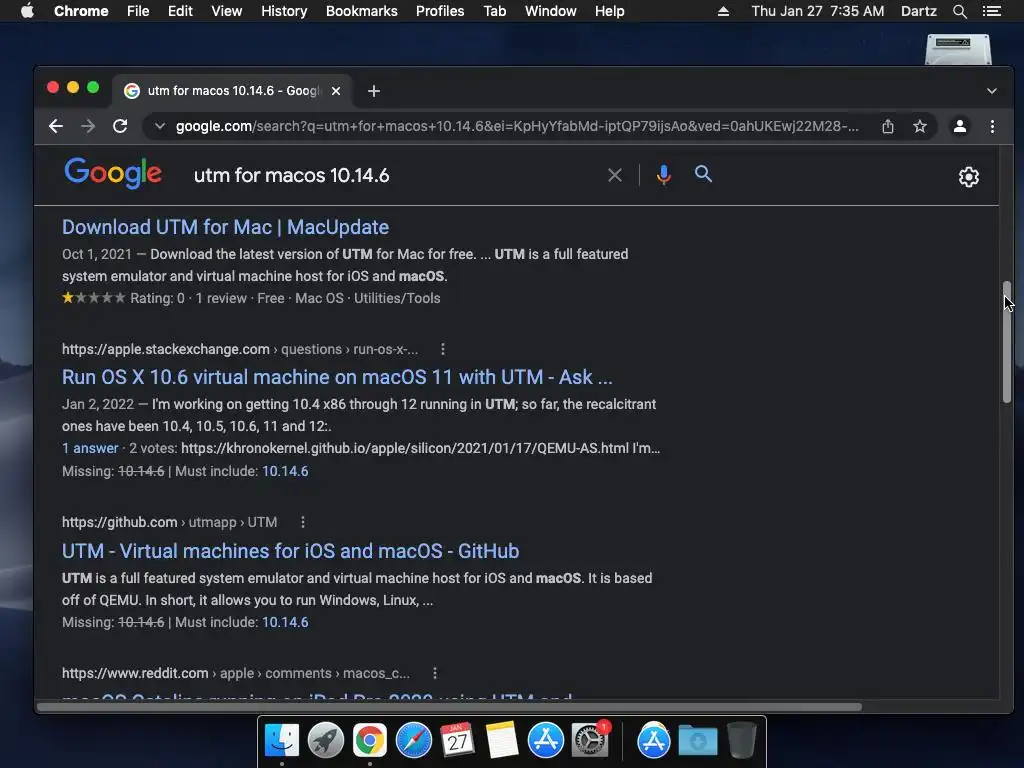Open Launchpad from the Dock
The width and height of the screenshot is (1024, 768).
coord(326,741)
